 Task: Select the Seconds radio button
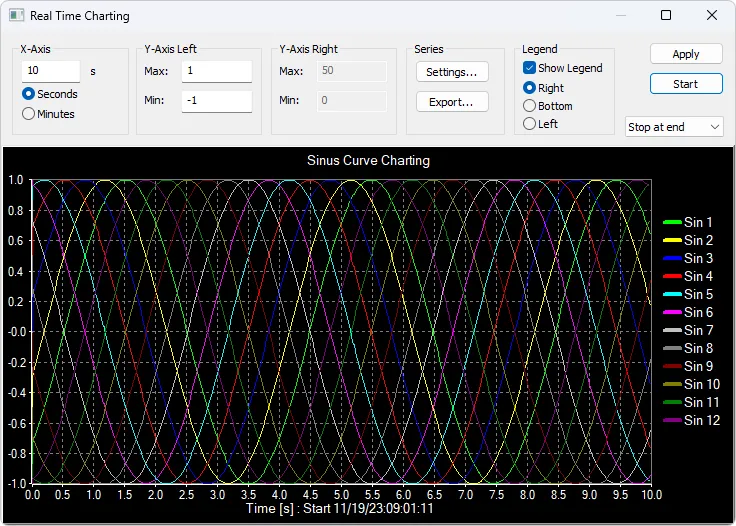pyautogui.click(x=29, y=94)
